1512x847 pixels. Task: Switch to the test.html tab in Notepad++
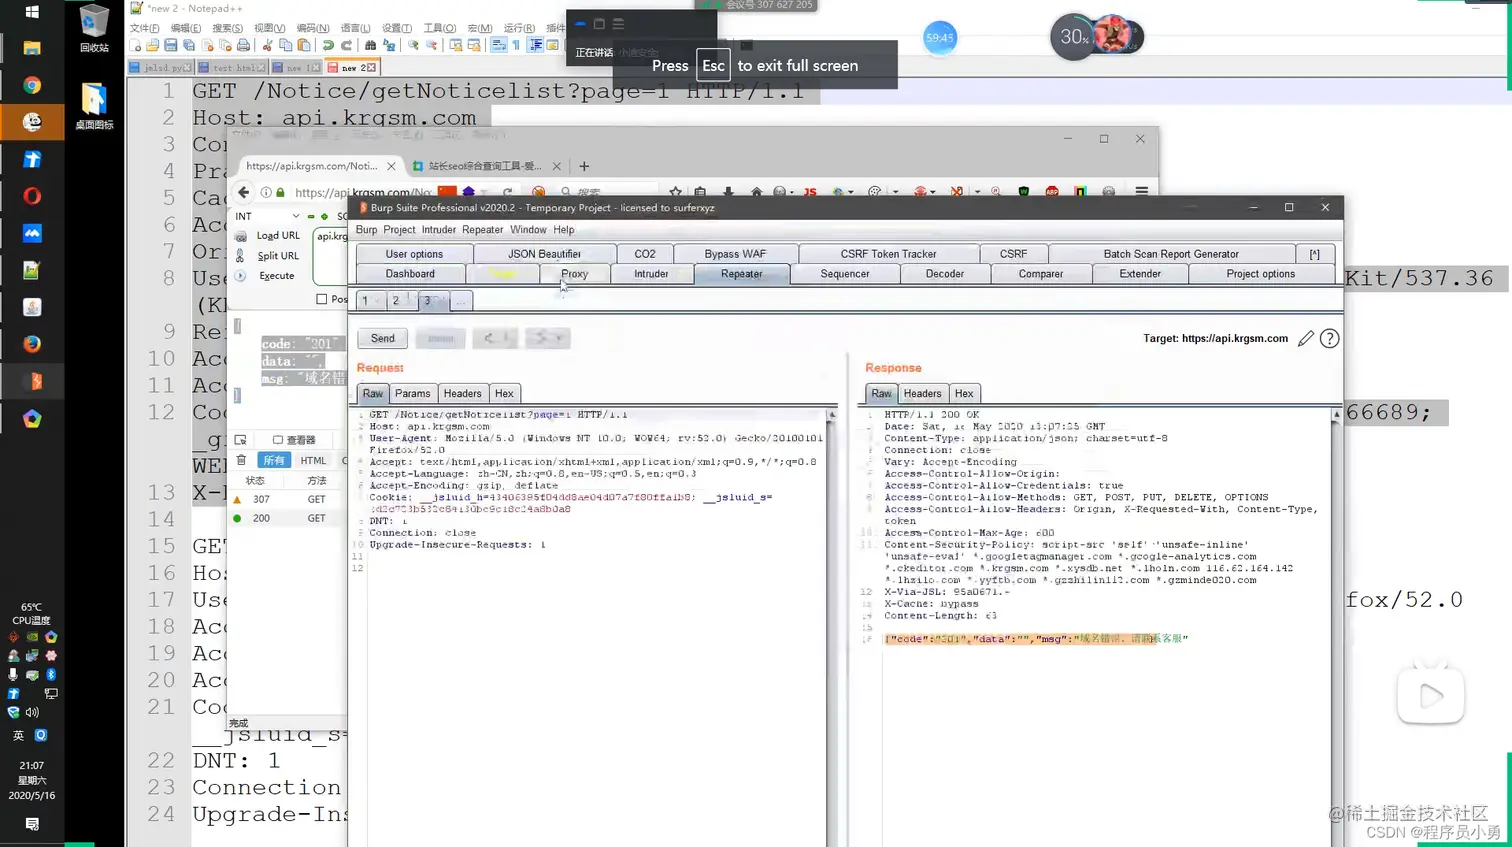tap(232, 68)
